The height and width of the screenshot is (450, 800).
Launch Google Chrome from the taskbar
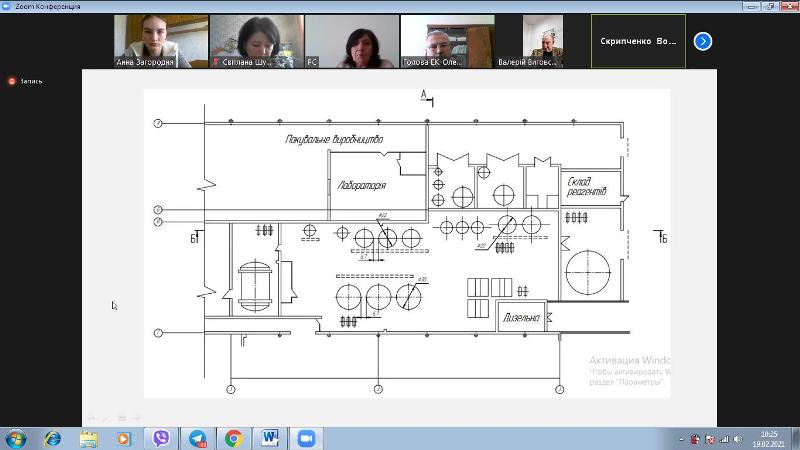pos(233,438)
